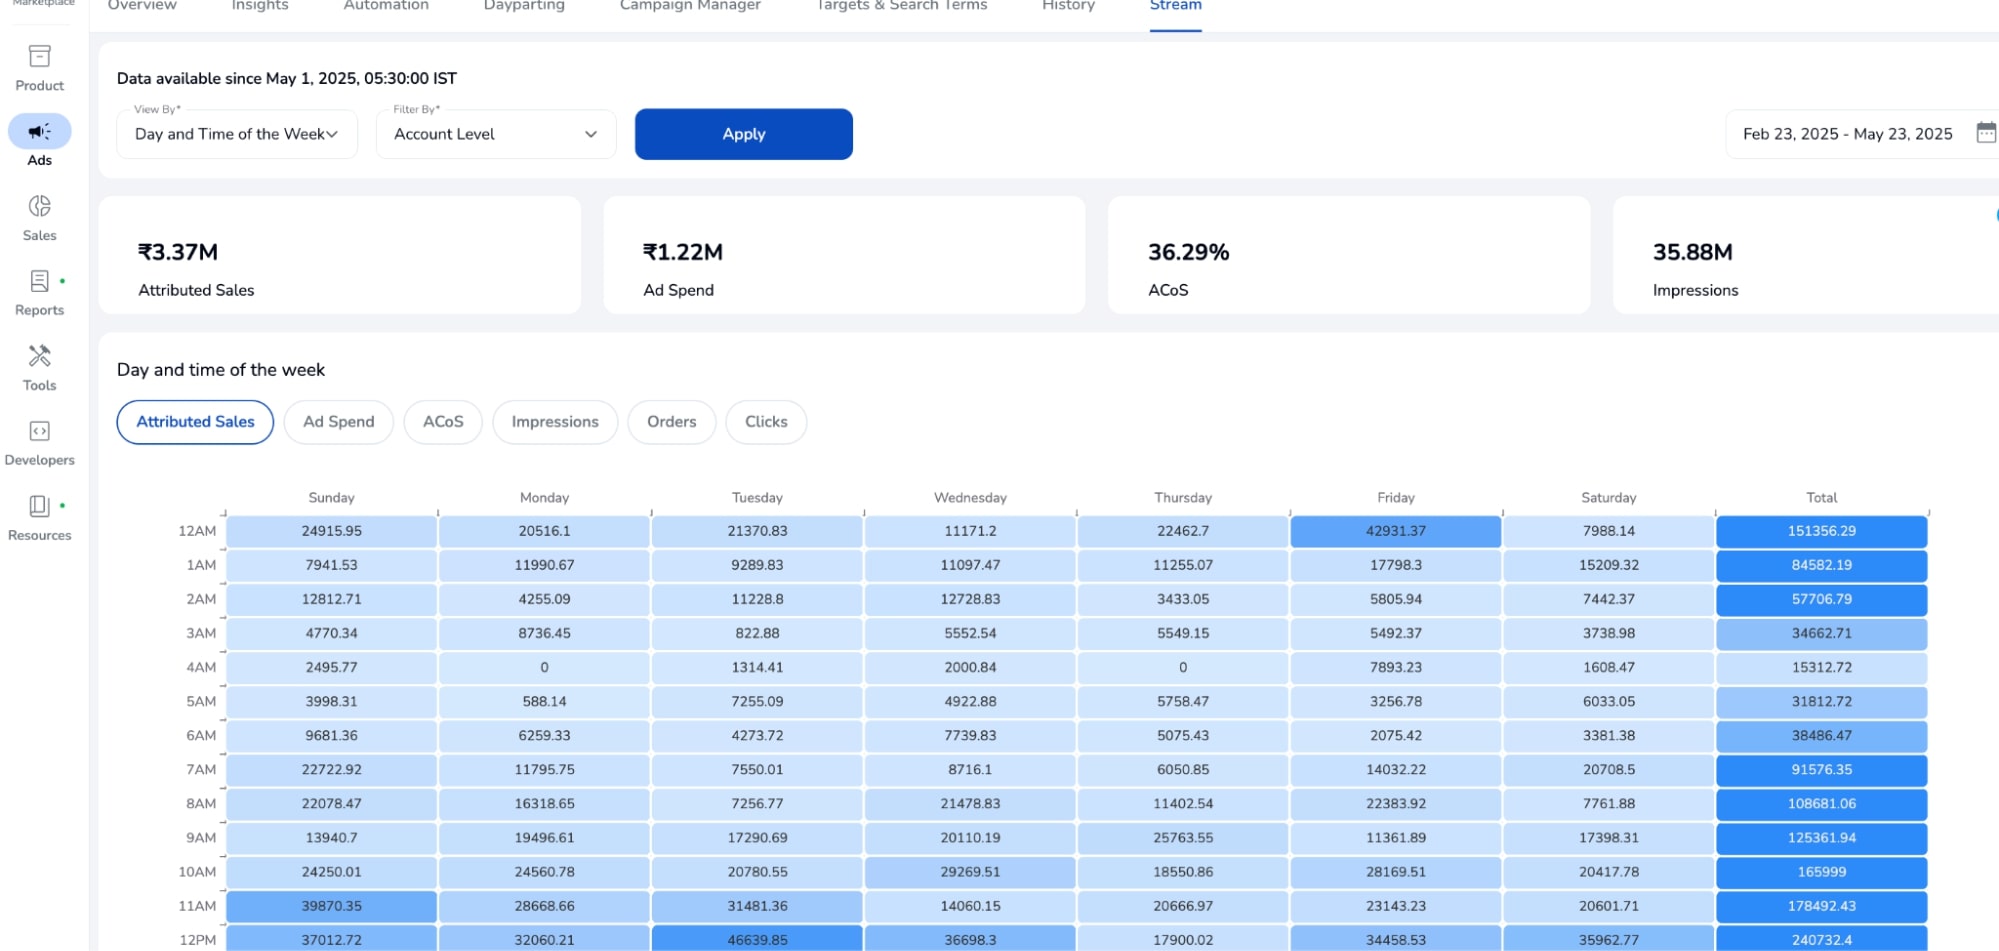Image resolution: width=1999 pixels, height=951 pixels.
Task: Click Thursday 9AM cell 25763.55
Action: tap(1183, 838)
